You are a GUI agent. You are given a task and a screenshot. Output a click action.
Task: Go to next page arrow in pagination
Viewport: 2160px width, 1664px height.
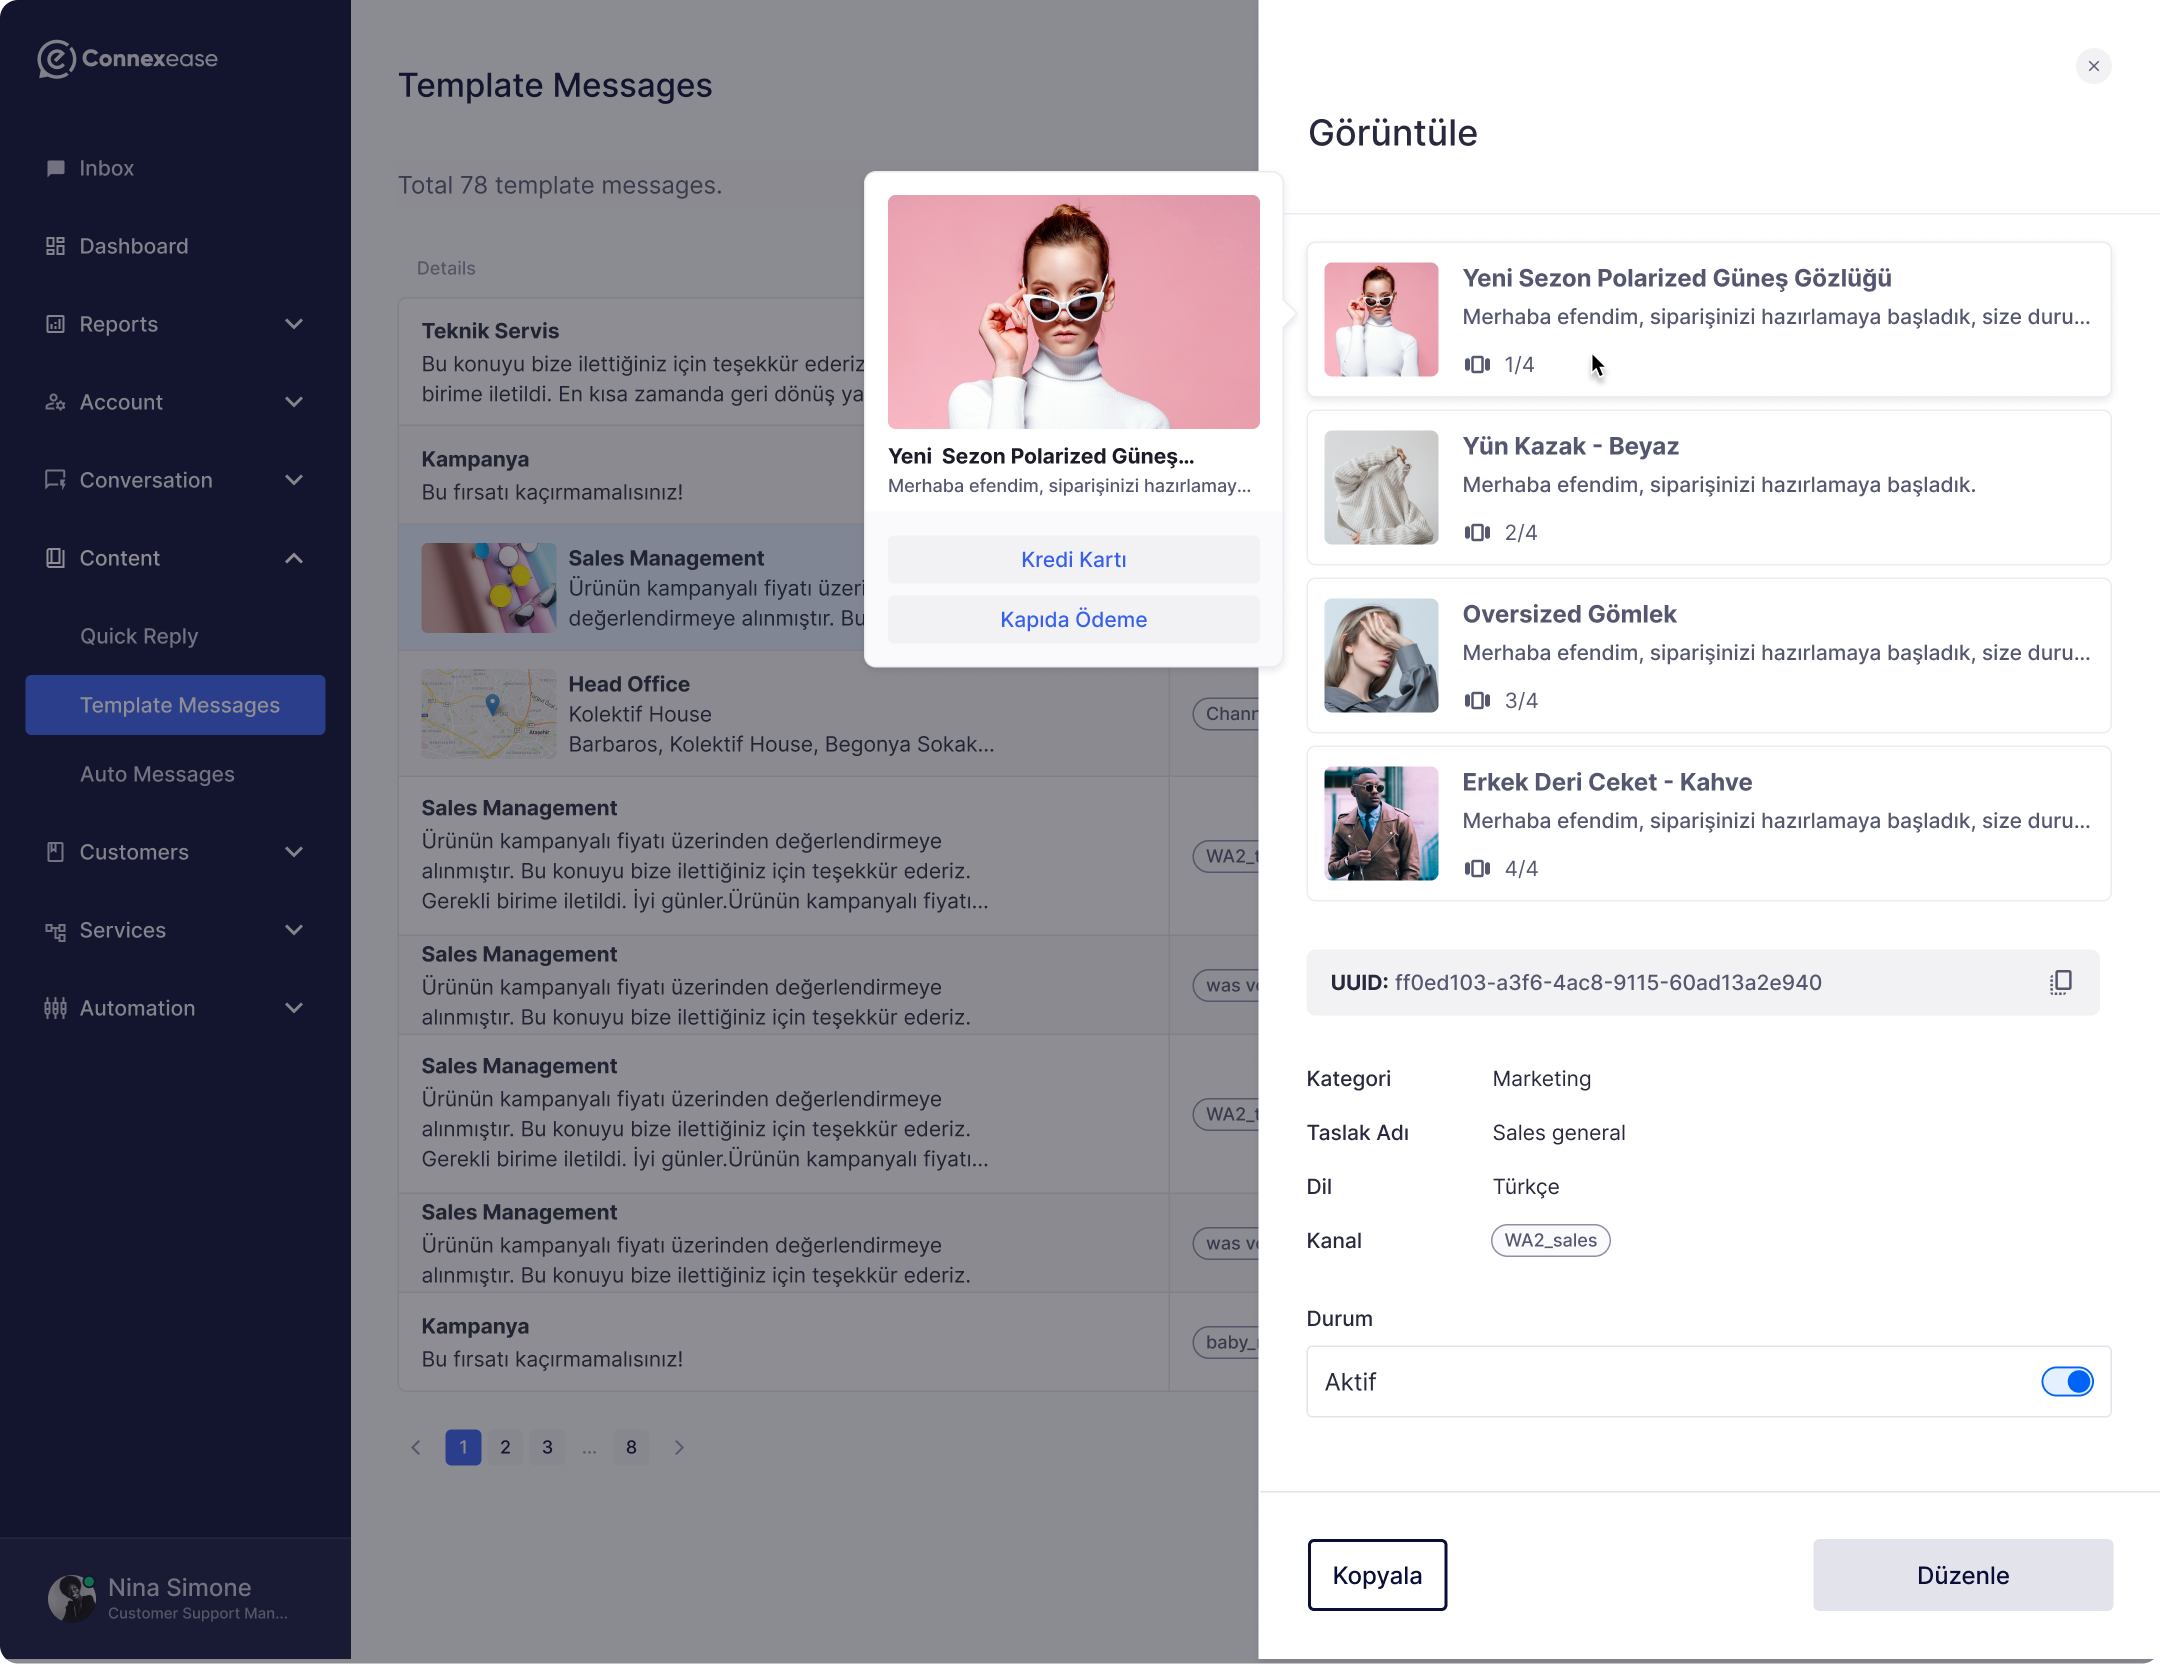679,1447
